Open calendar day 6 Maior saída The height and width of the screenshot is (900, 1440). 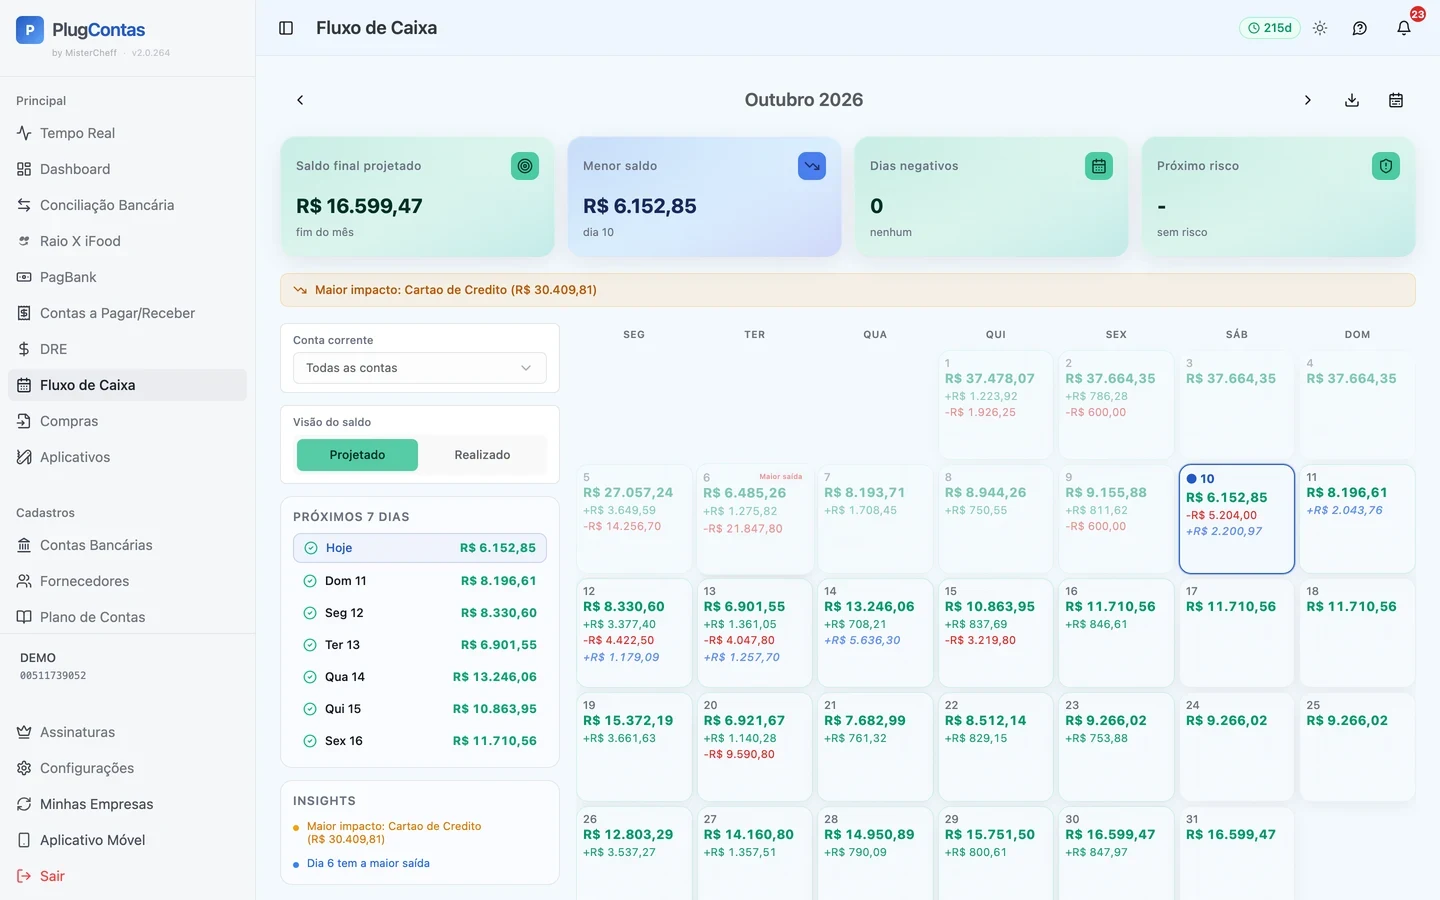pos(755,518)
